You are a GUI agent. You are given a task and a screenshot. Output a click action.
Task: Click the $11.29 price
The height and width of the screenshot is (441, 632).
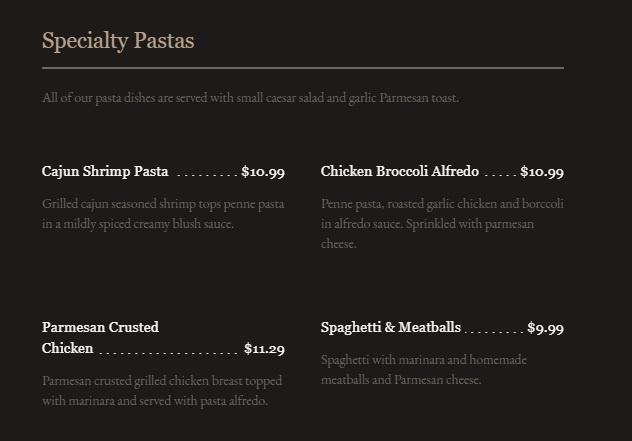264,349
